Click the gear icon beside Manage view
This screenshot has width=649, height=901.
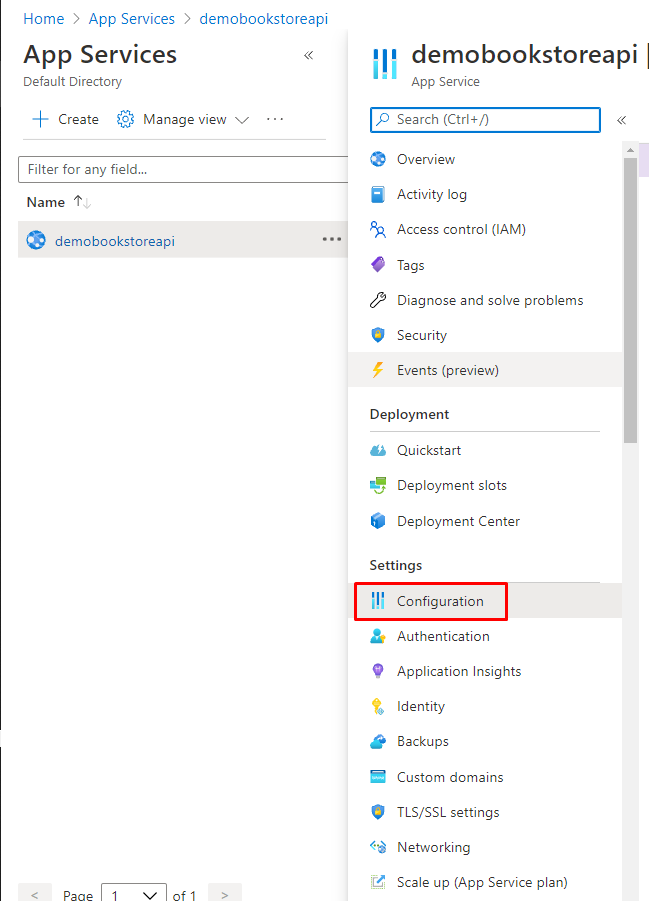(x=125, y=120)
